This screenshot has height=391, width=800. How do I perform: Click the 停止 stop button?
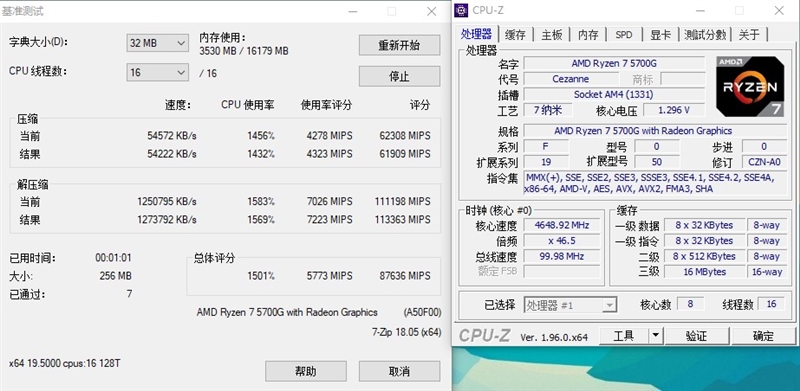pyautogui.click(x=399, y=77)
